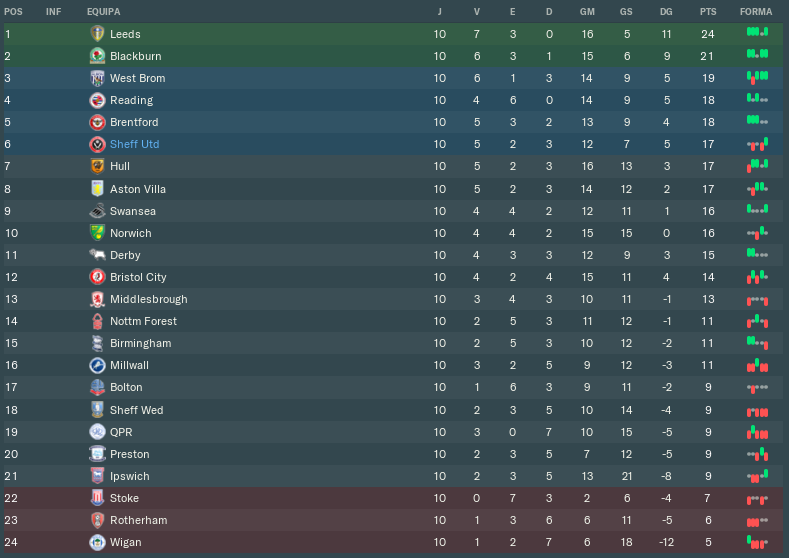789x558 pixels.
Task: Click the Blackburn club crest
Action: point(97,56)
